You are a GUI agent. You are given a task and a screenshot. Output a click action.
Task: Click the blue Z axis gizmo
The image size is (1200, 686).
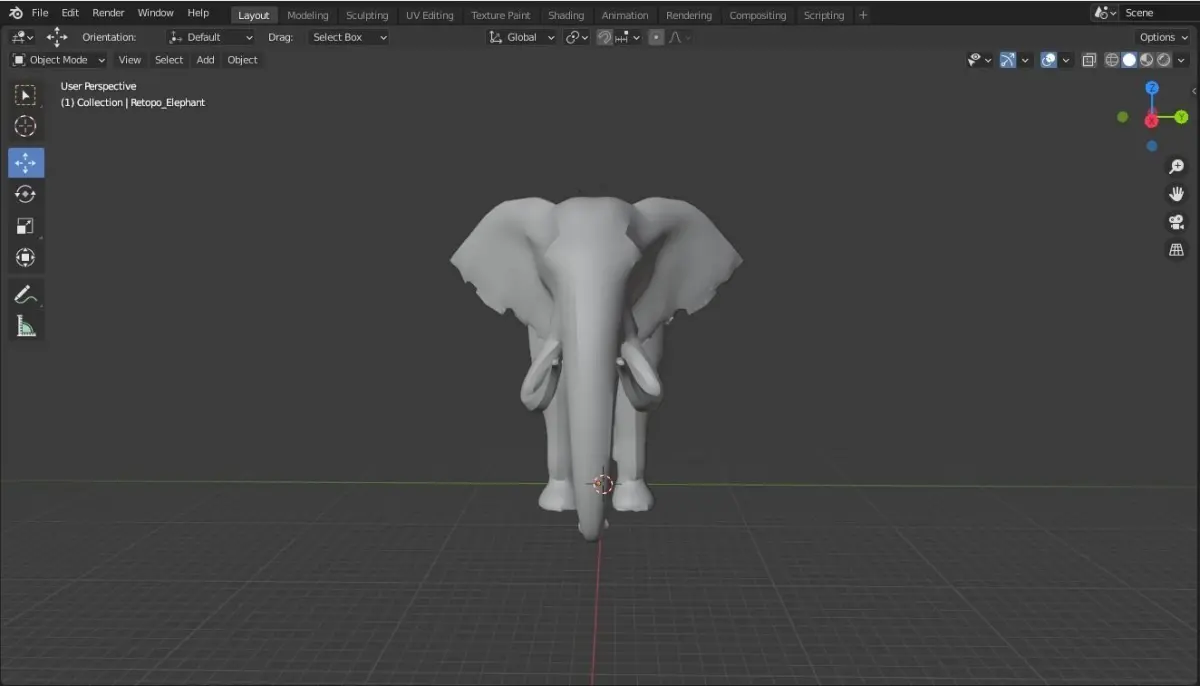tap(1152, 88)
